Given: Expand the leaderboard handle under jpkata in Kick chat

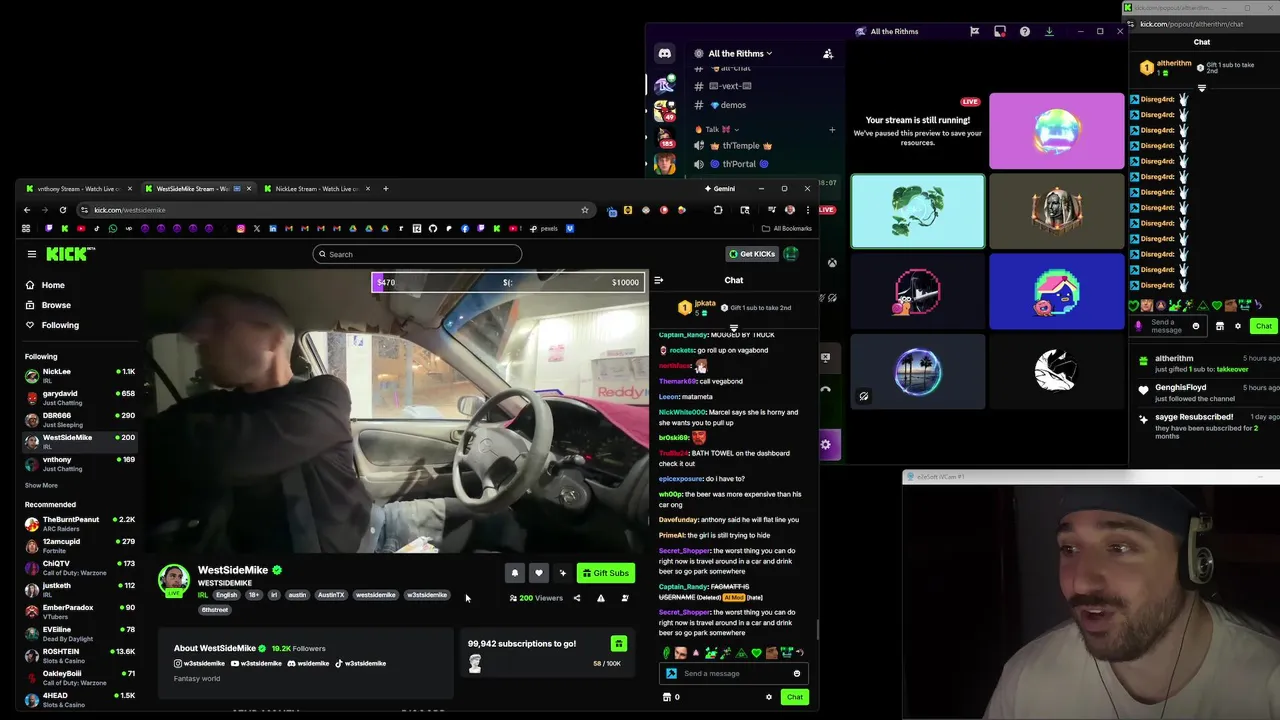Looking at the screenshot, I should [x=733, y=328].
